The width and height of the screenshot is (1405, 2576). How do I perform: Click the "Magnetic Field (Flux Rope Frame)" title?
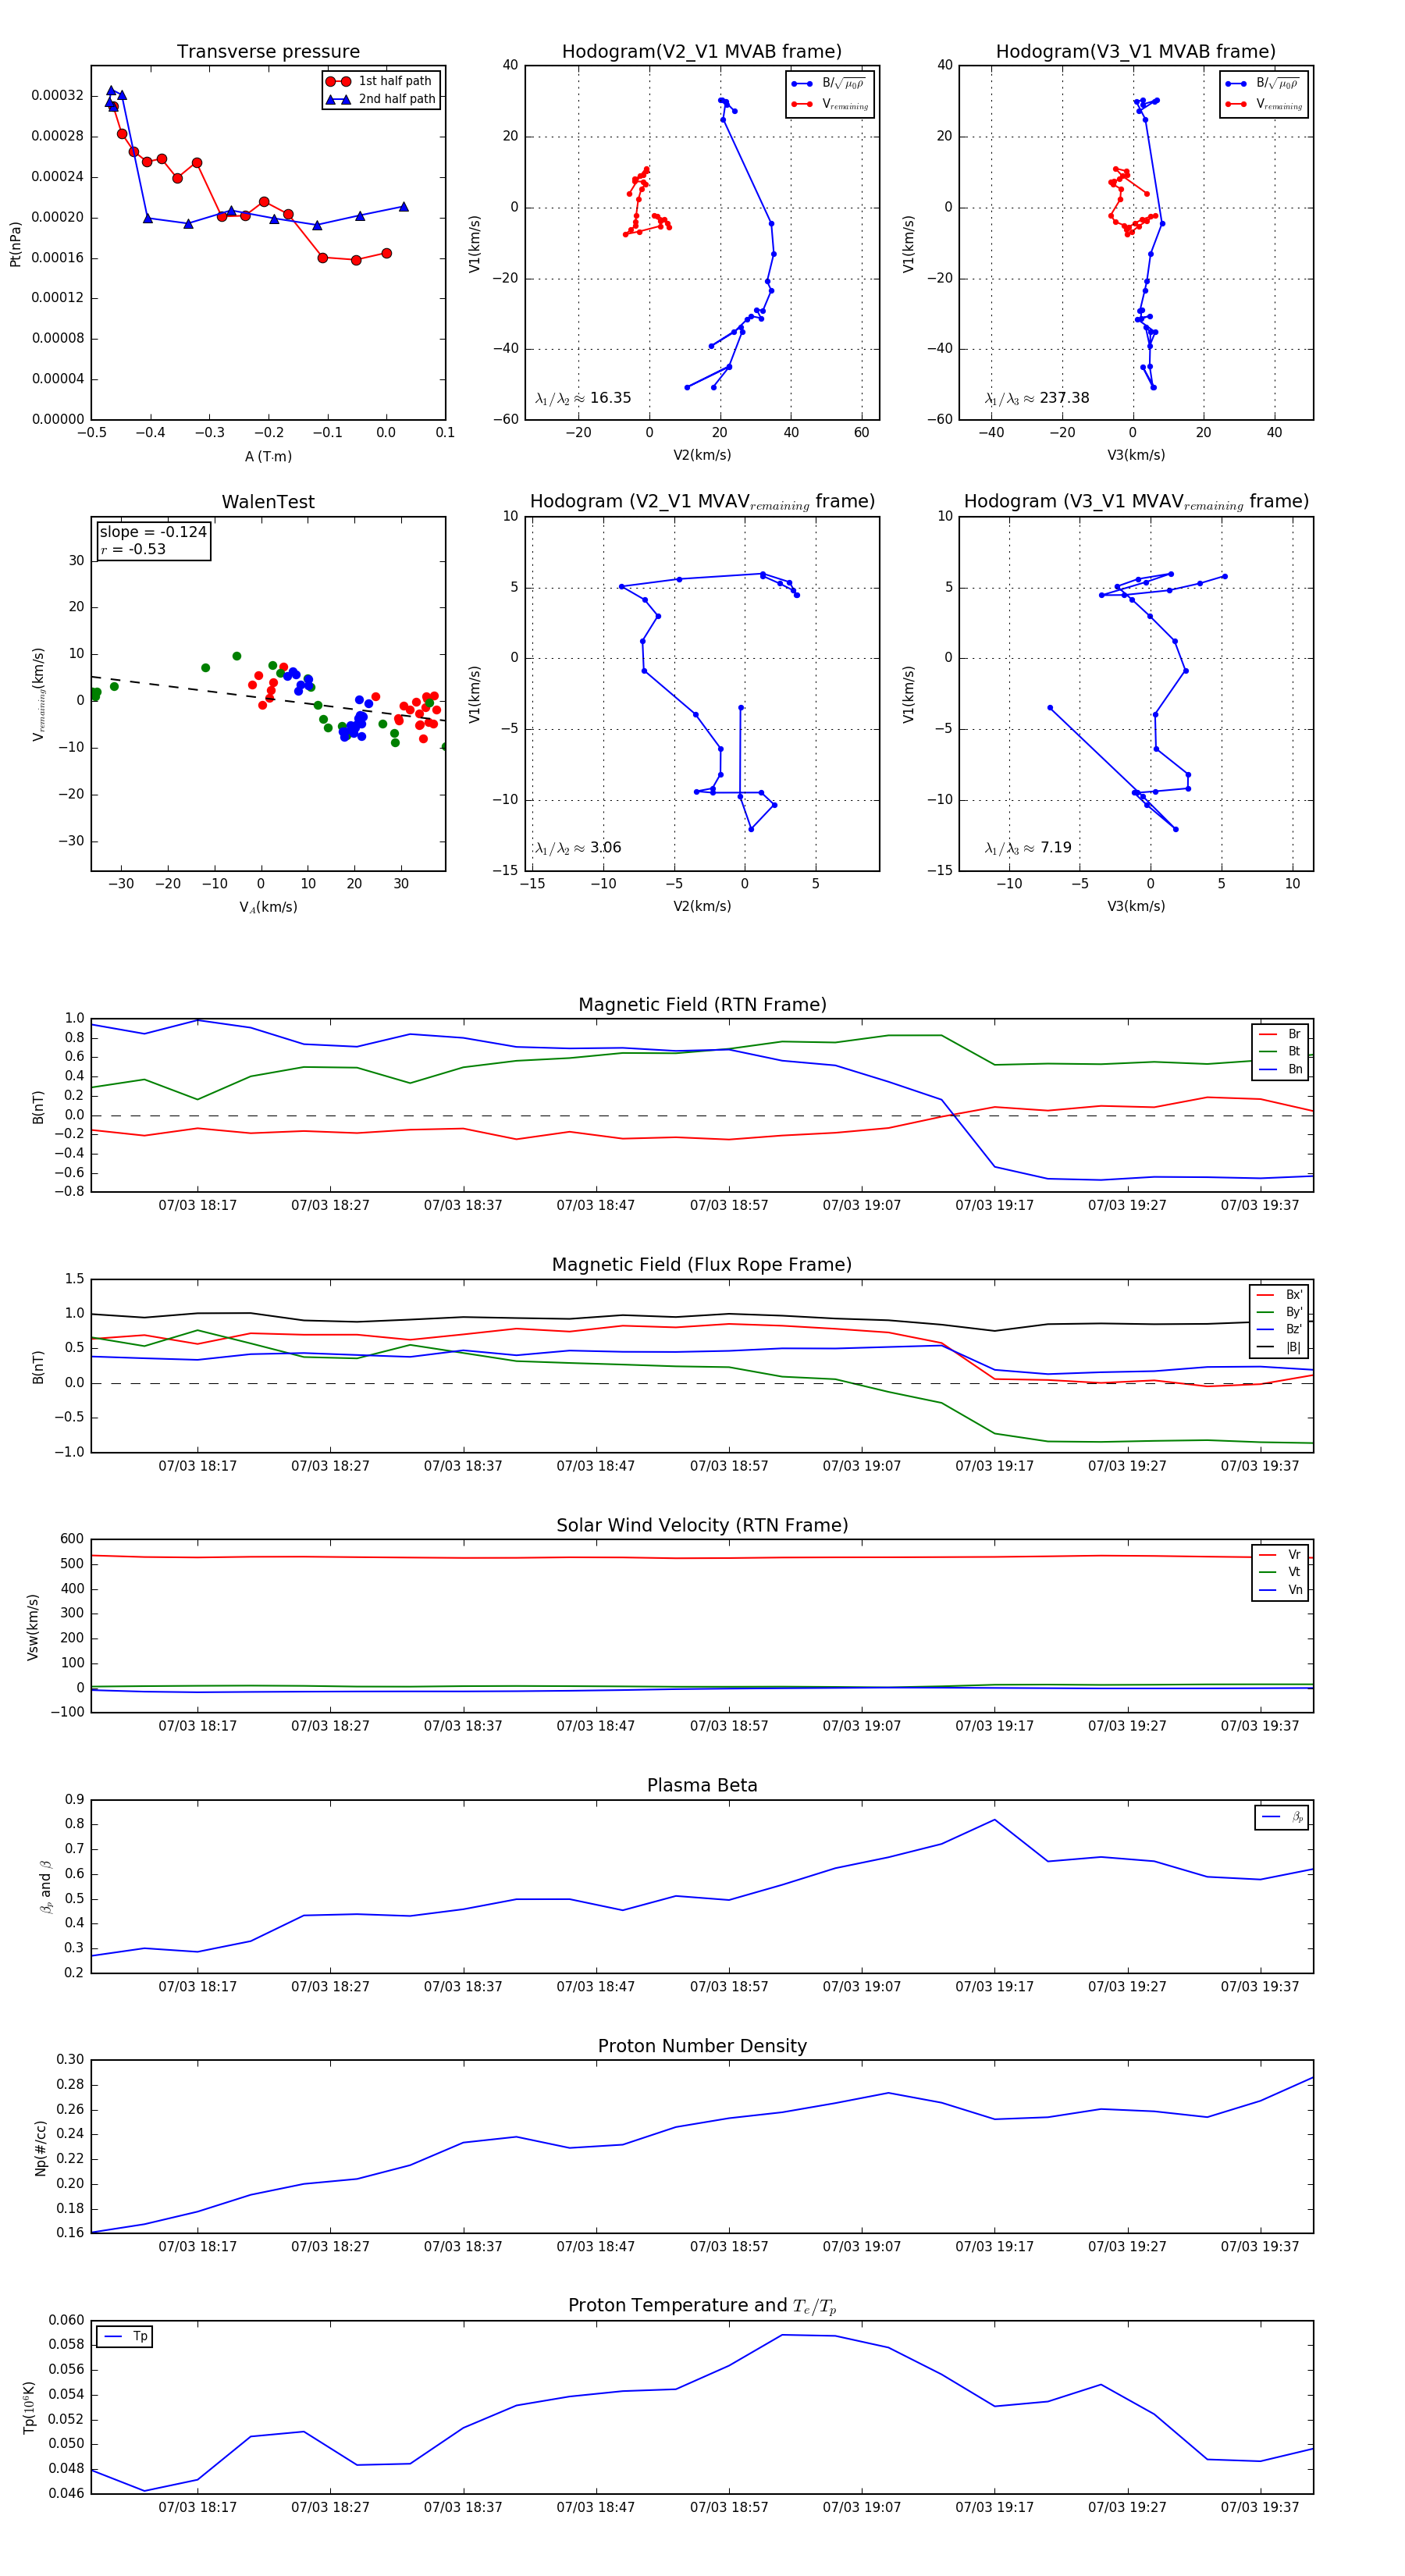point(702,1265)
